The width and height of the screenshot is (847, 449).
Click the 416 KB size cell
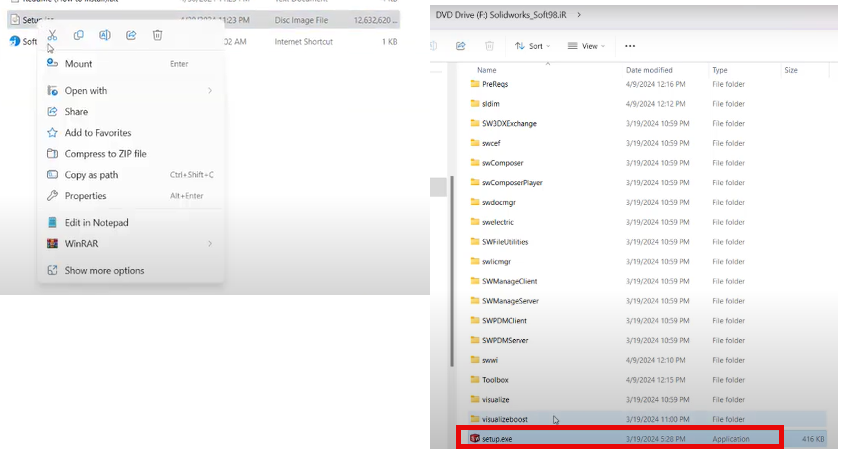(813, 439)
